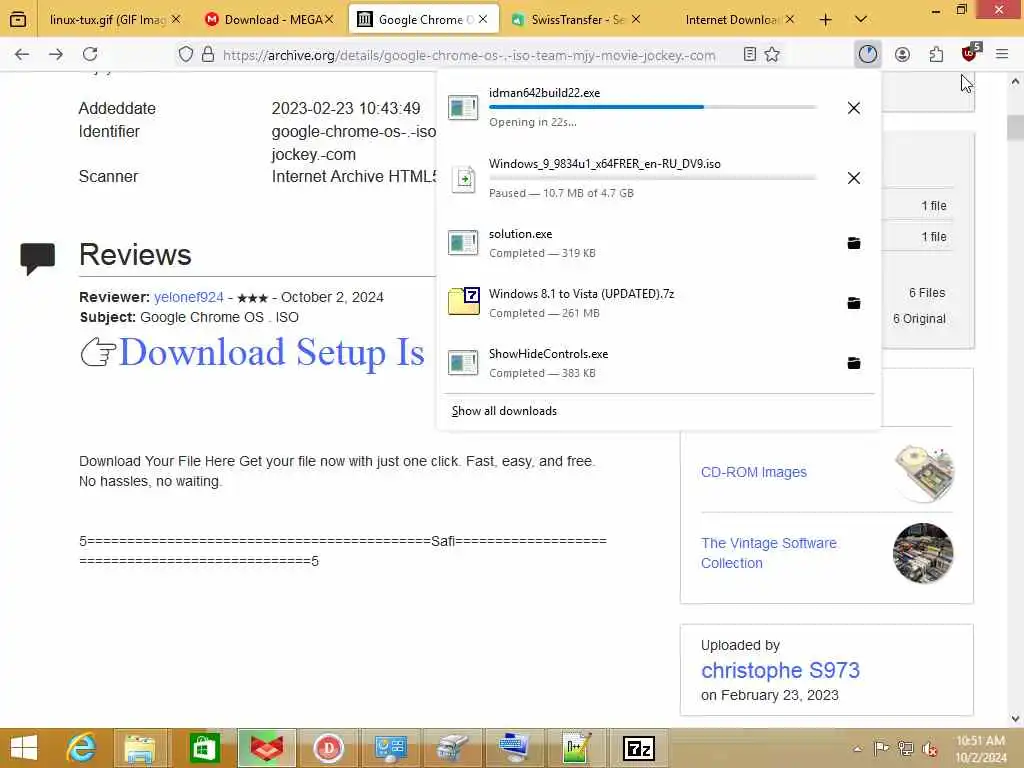
Task: Follow the Download Setup Is link
Action: coord(272,352)
